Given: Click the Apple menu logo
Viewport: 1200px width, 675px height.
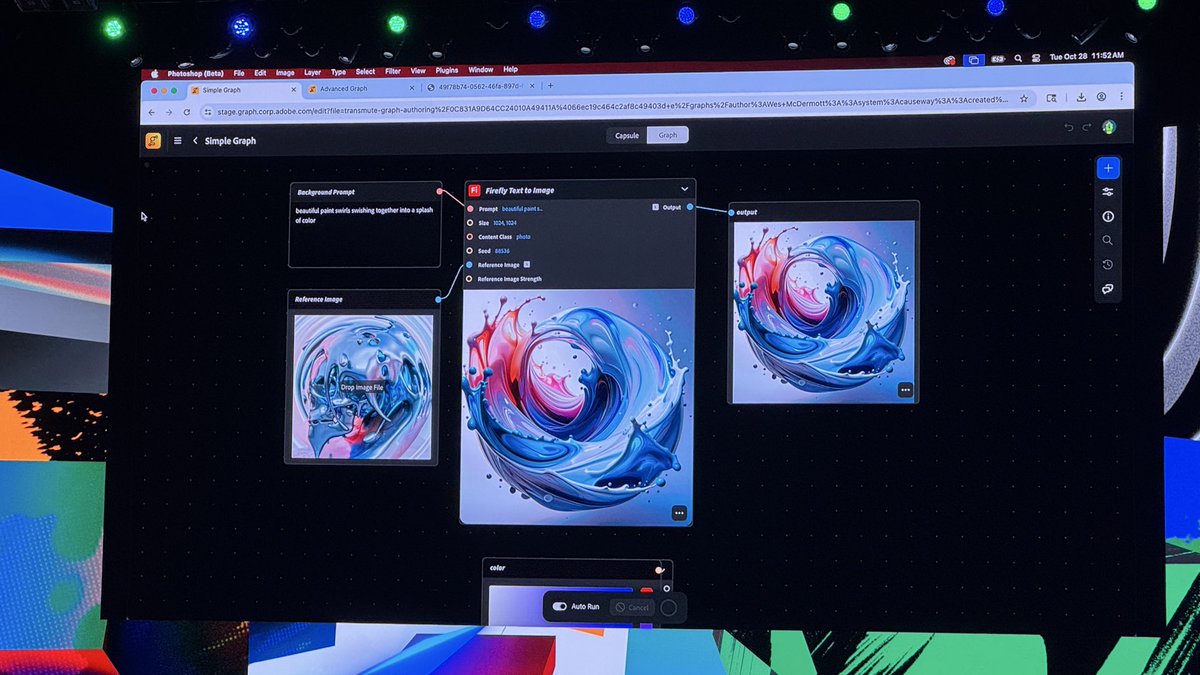Looking at the screenshot, I should click(155, 74).
